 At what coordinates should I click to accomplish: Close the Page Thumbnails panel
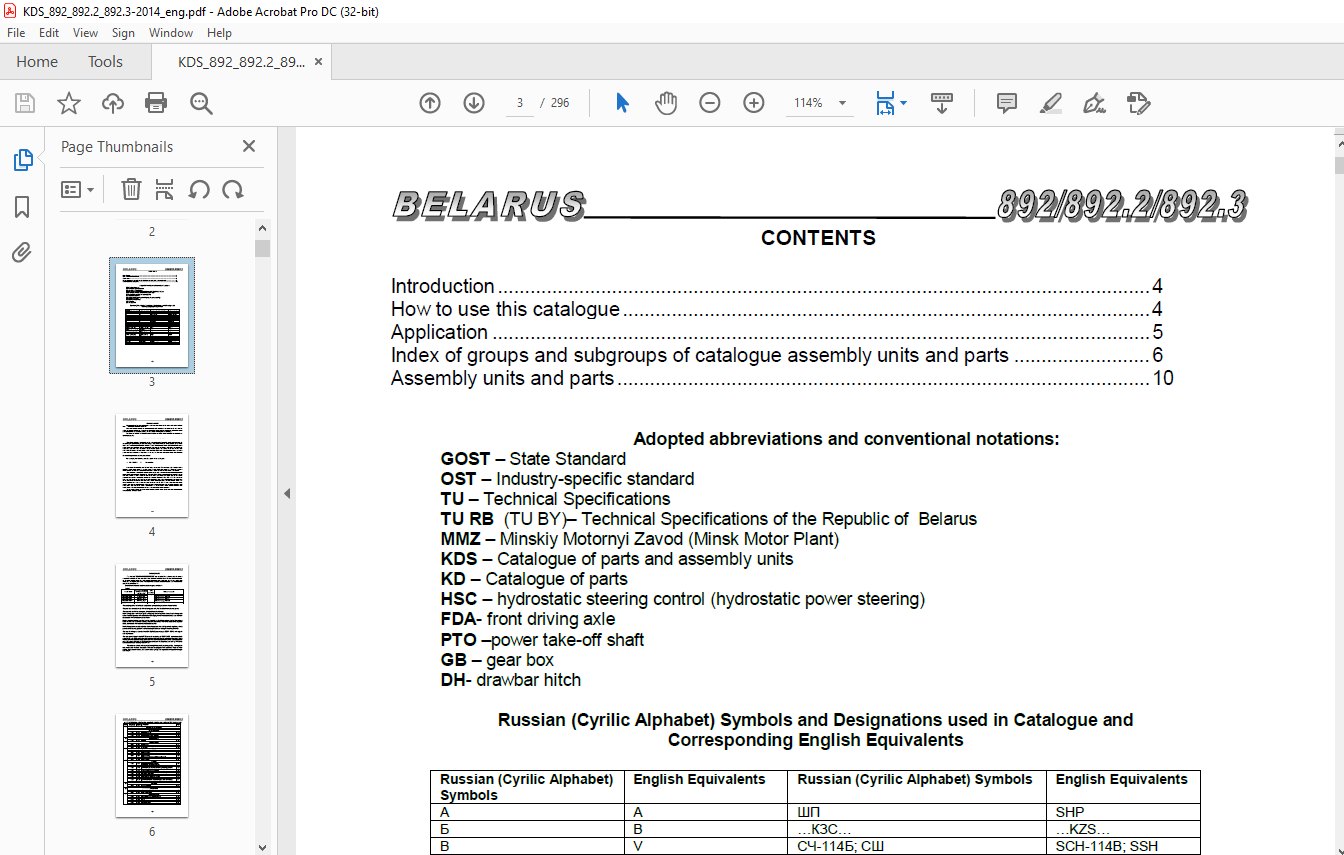pyautogui.click(x=249, y=147)
